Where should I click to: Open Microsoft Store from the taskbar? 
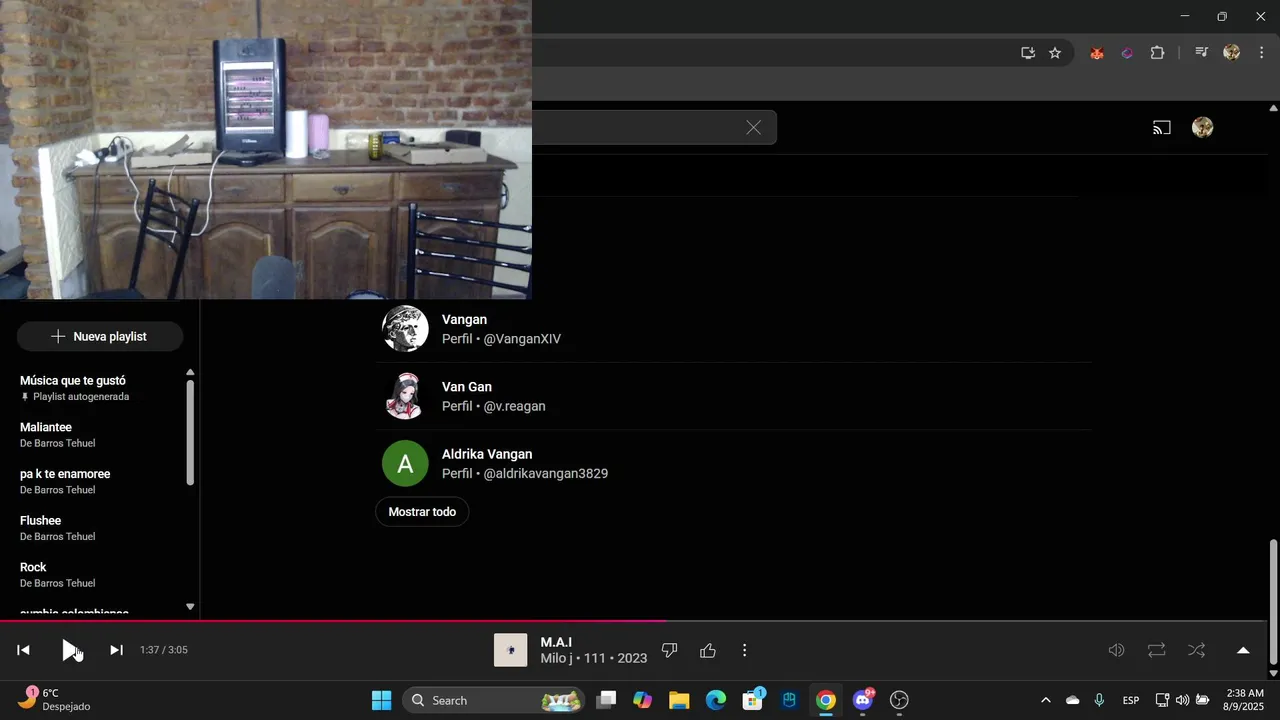752,700
